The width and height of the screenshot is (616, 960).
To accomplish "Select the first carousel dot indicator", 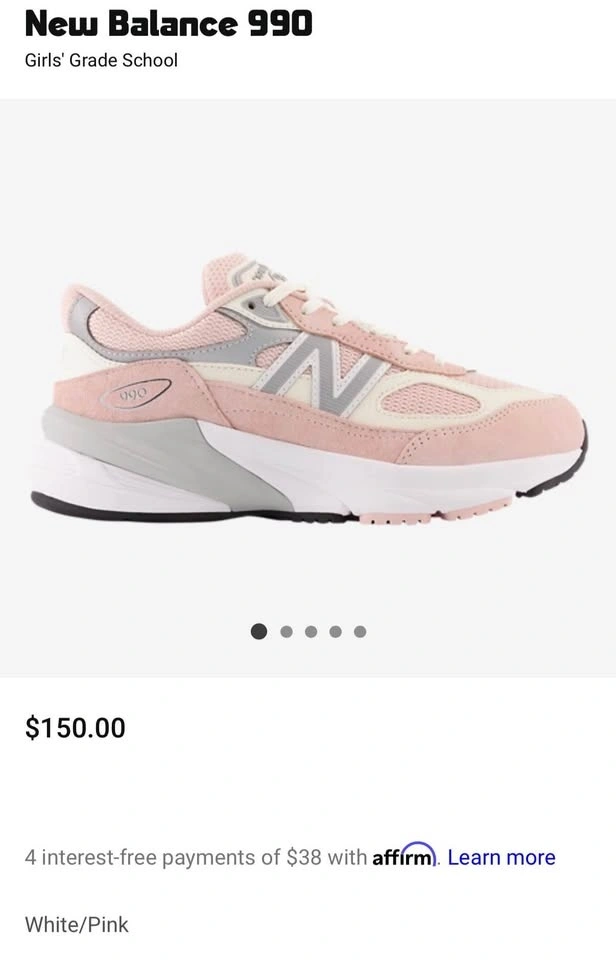I will [x=259, y=631].
